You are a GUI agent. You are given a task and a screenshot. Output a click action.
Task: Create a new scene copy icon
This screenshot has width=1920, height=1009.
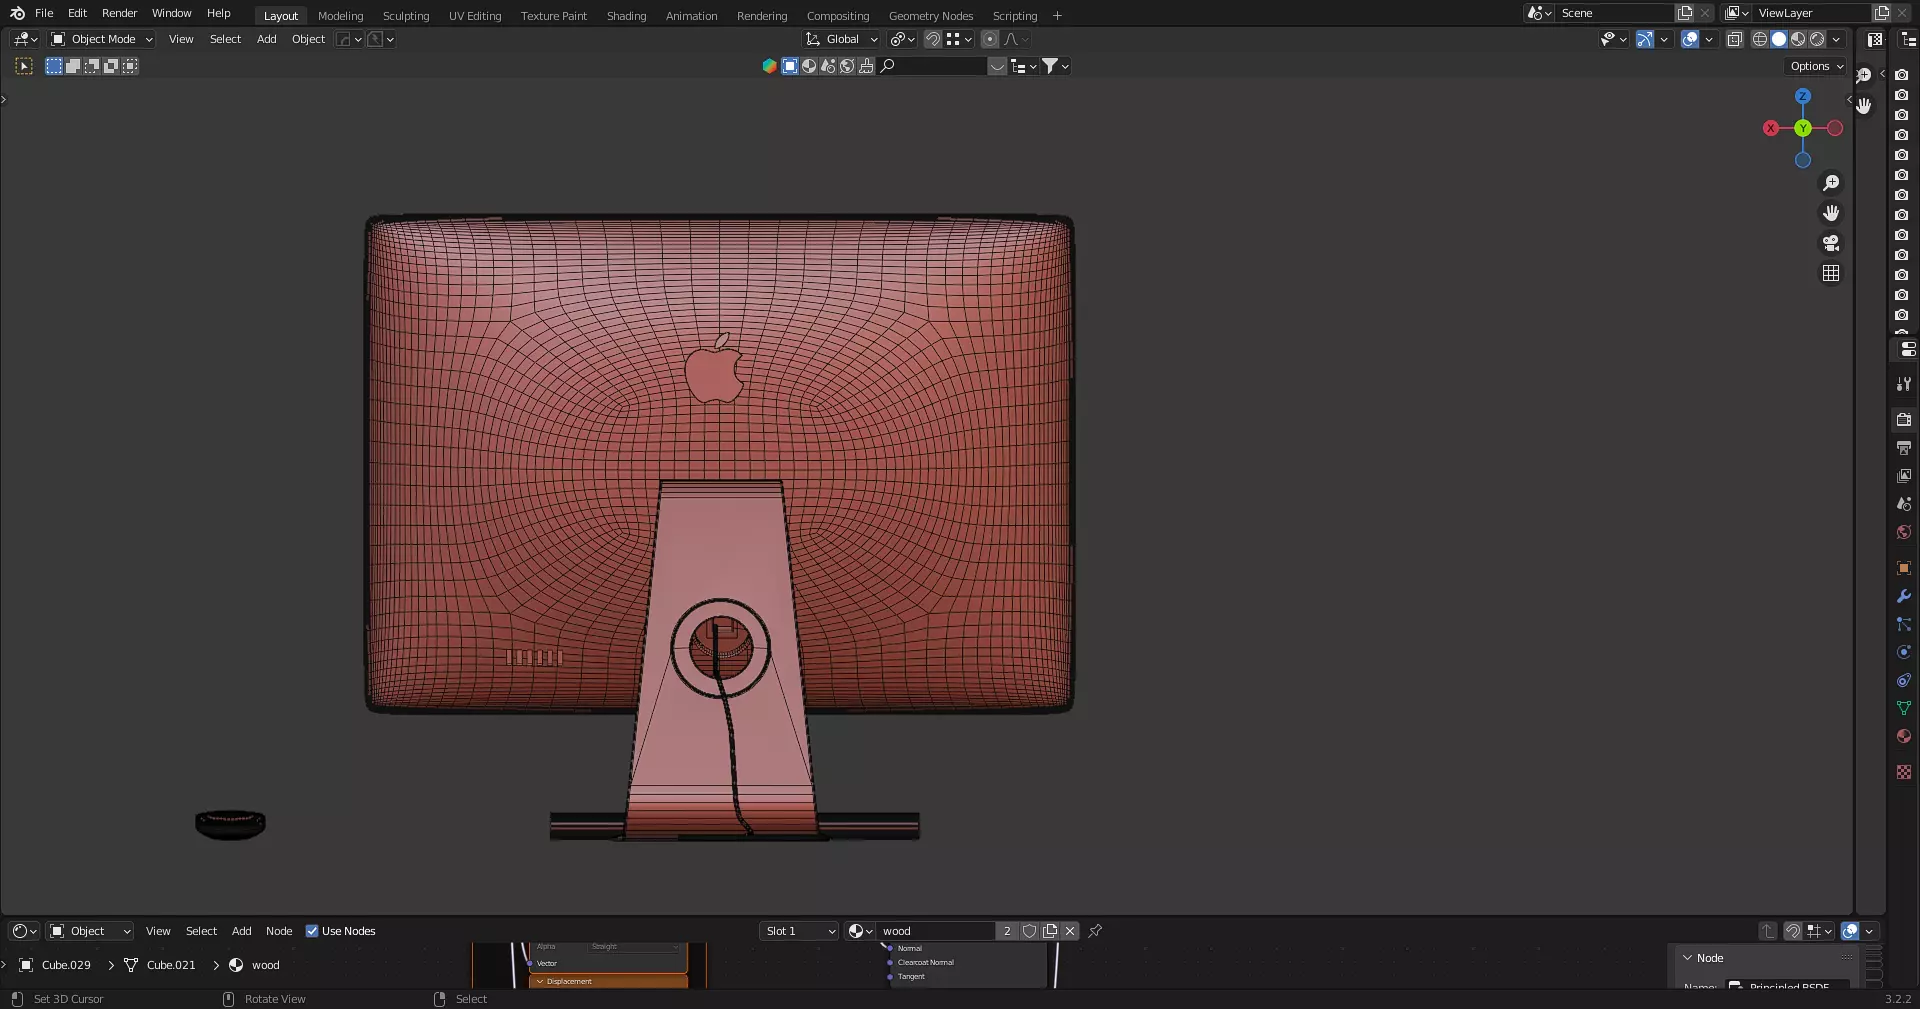[x=1685, y=13]
